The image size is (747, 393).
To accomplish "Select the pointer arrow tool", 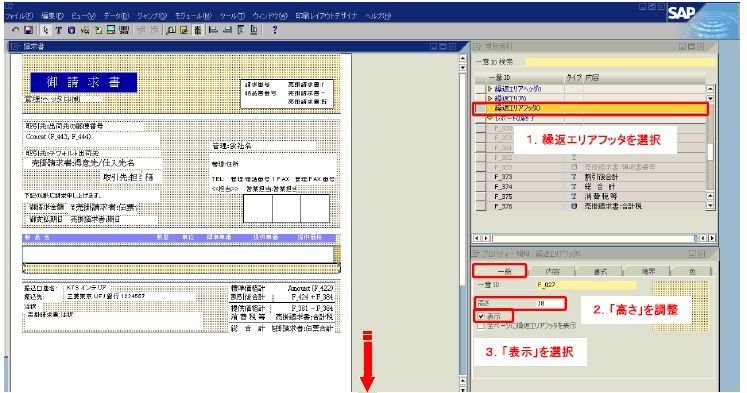I will [46, 30].
